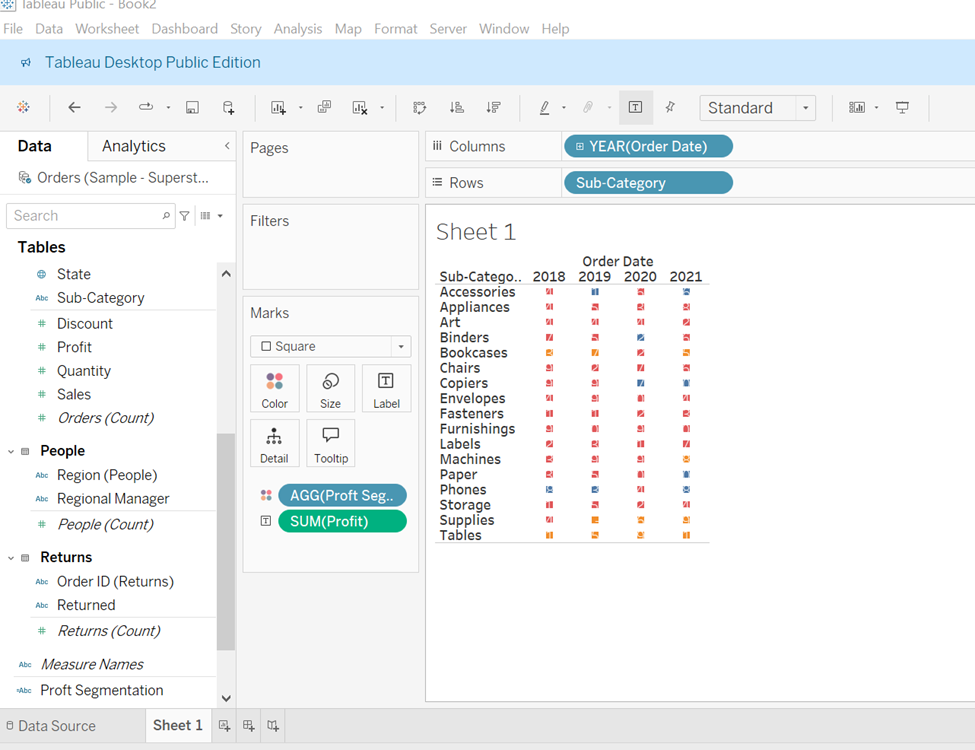Click the Tables 2018 orange square mark

(550, 535)
